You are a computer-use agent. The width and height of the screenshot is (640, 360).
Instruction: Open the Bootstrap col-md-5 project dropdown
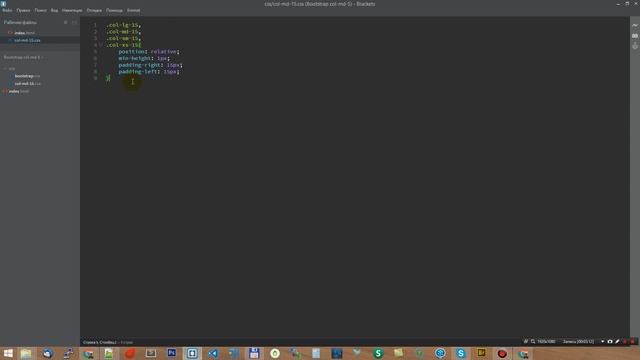coord(23,57)
